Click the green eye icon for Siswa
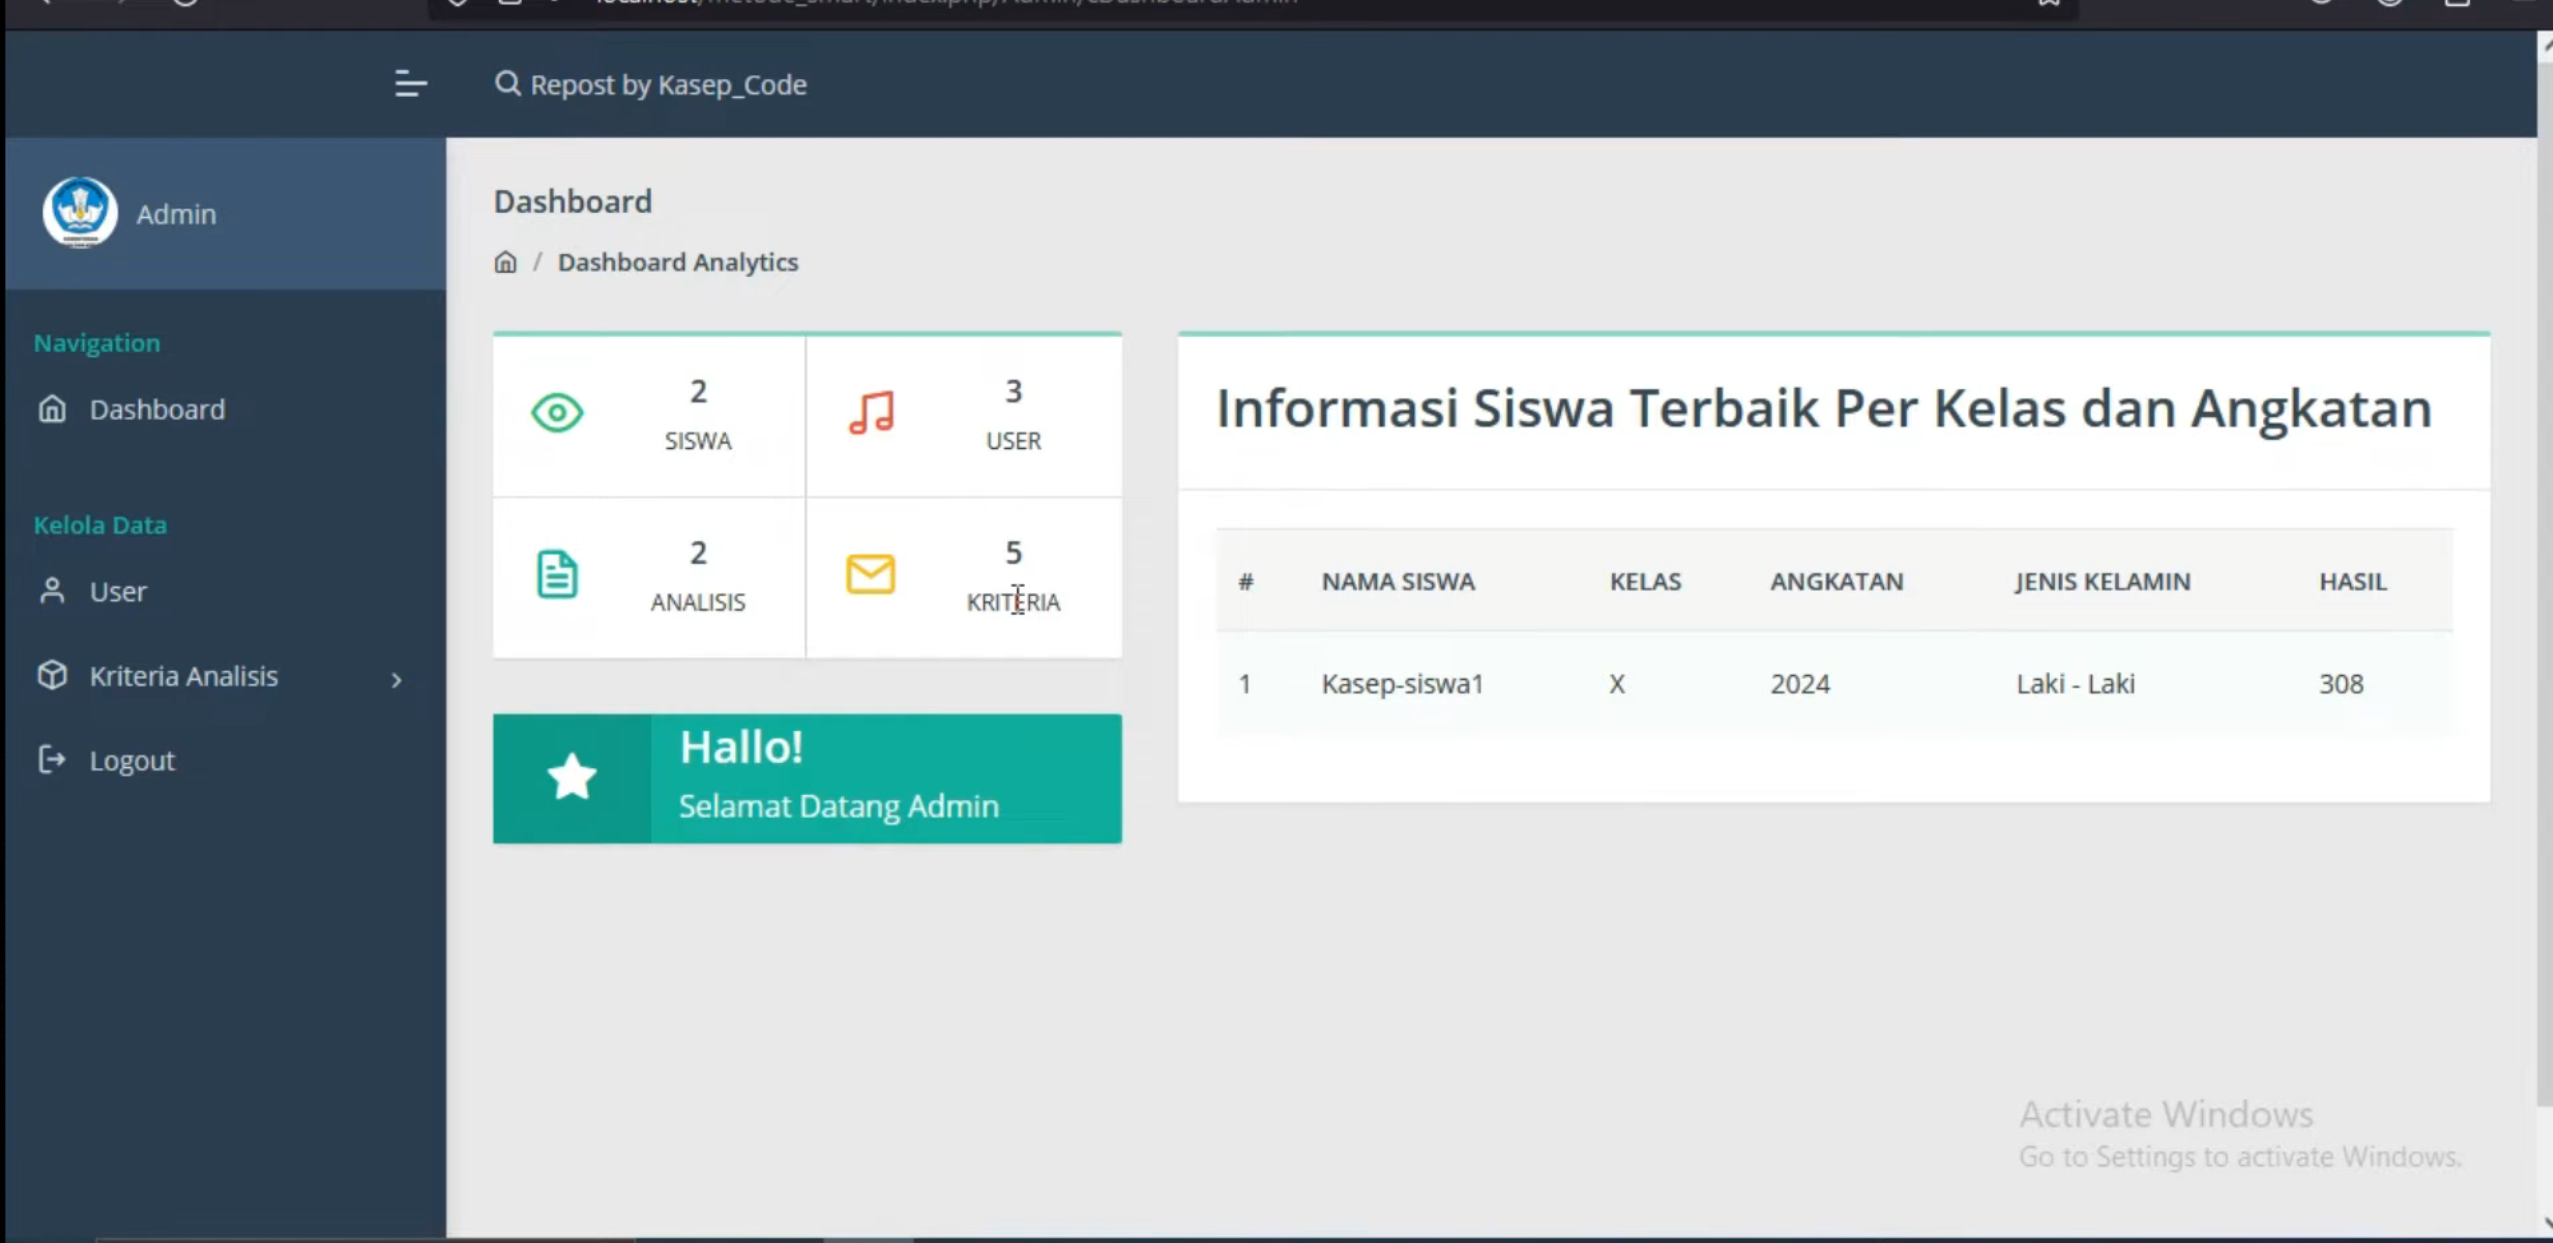 click(557, 413)
